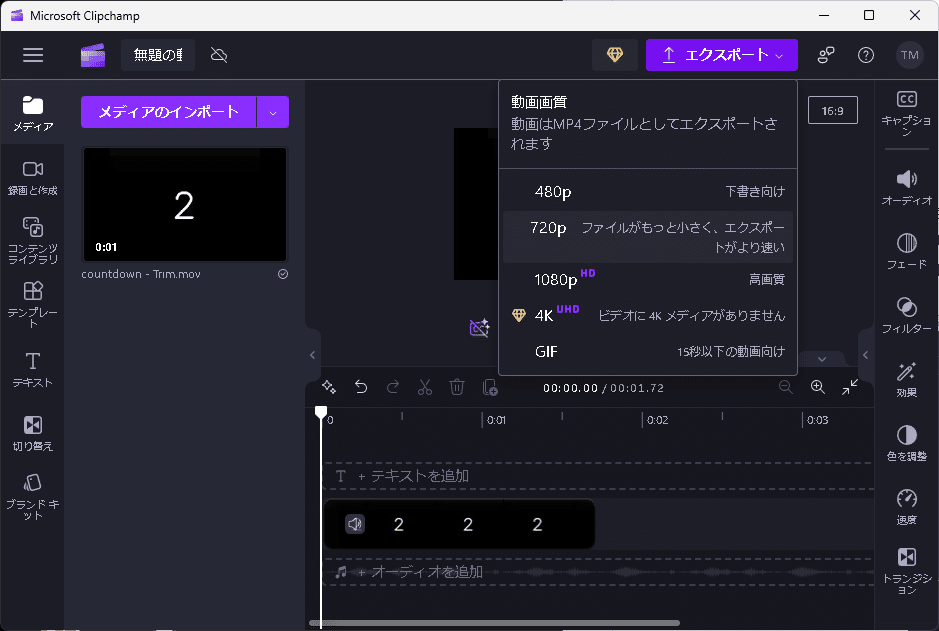This screenshot has width=939, height=631.
Task: Open the オーディオ audio properties panel
Action: 907,188
